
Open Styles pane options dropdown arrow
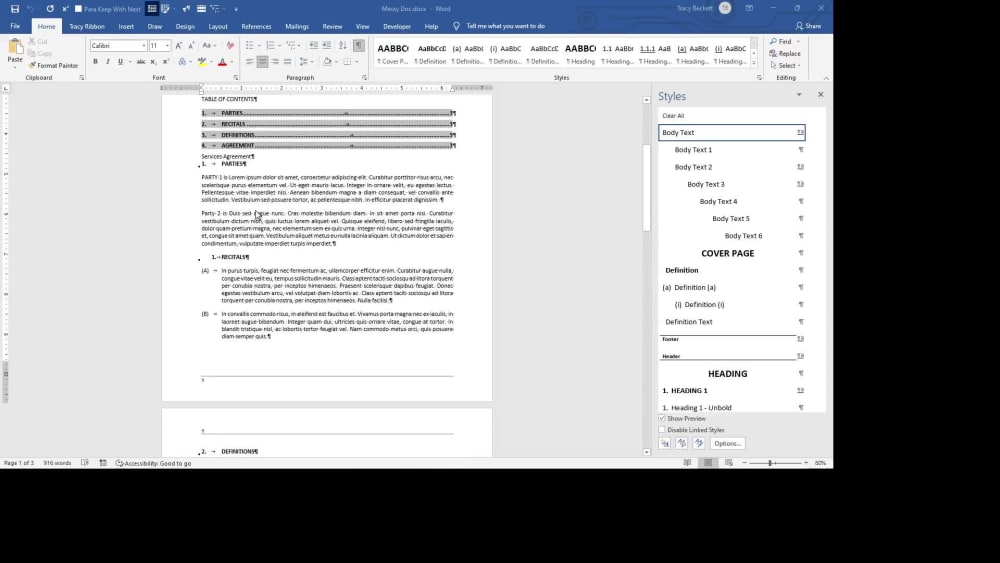pyautogui.click(x=798, y=94)
